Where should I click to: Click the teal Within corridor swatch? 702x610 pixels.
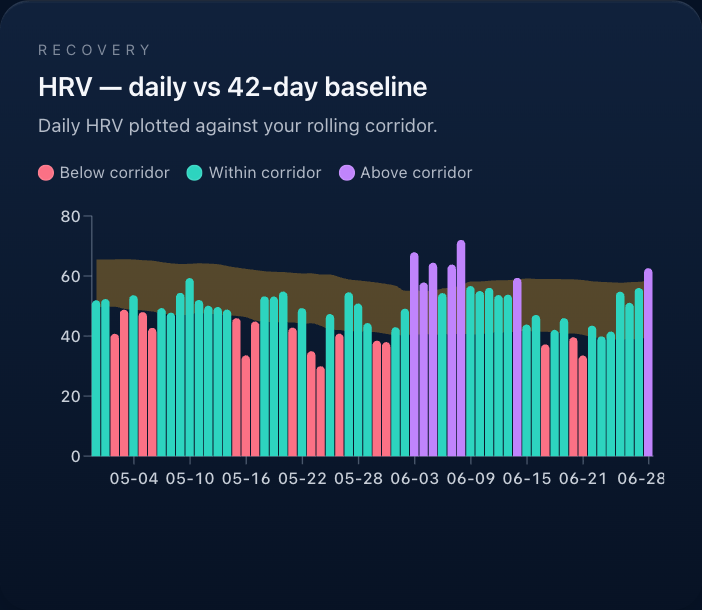[x=194, y=173]
